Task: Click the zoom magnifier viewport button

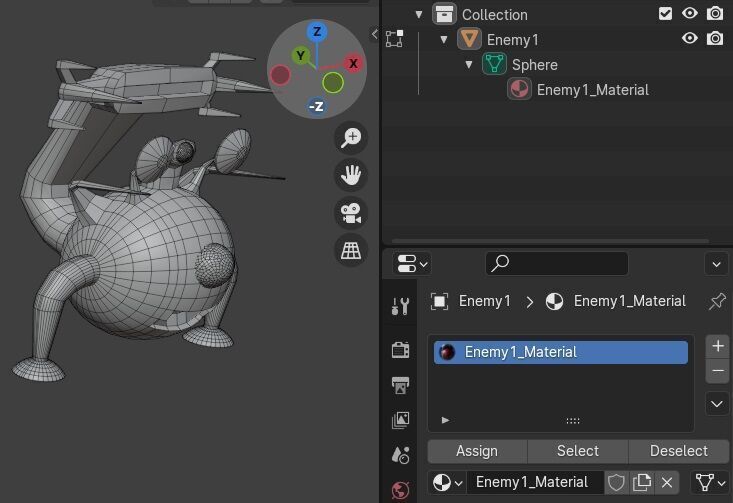Action: pyautogui.click(x=351, y=138)
